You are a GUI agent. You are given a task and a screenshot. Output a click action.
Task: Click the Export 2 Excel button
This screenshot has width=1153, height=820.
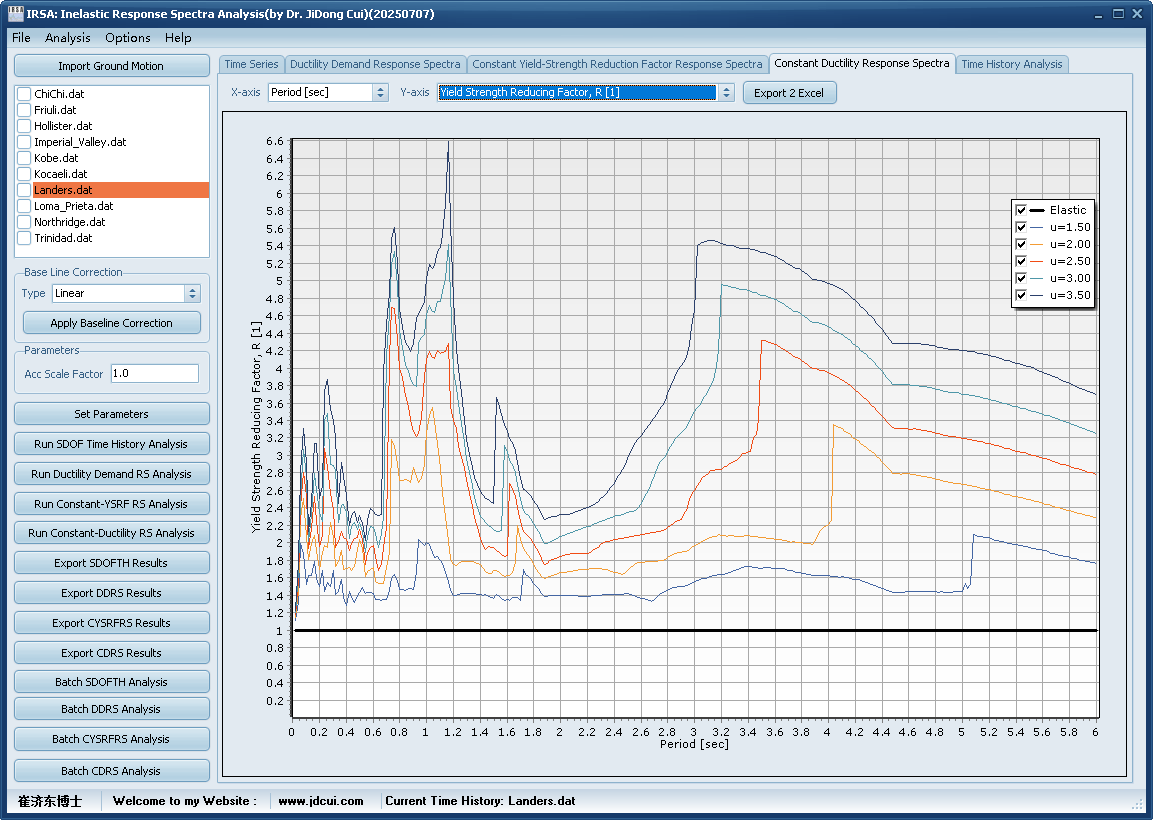coord(789,93)
